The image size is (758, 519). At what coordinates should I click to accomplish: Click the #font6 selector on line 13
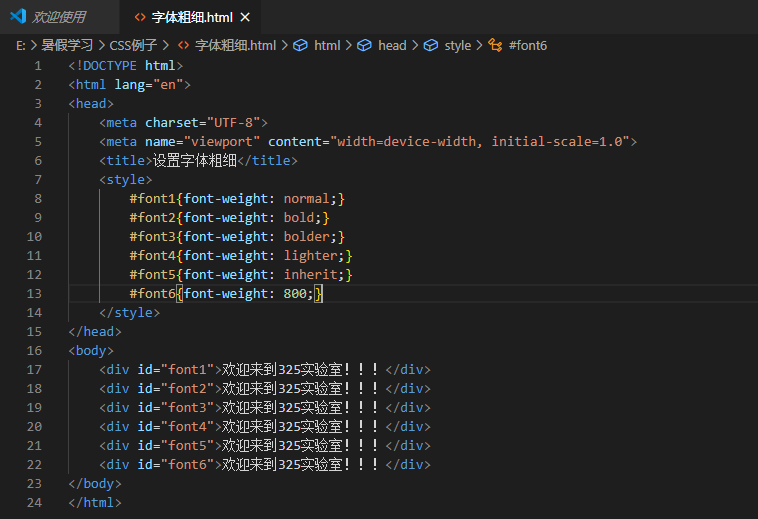[x=152, y=294]
